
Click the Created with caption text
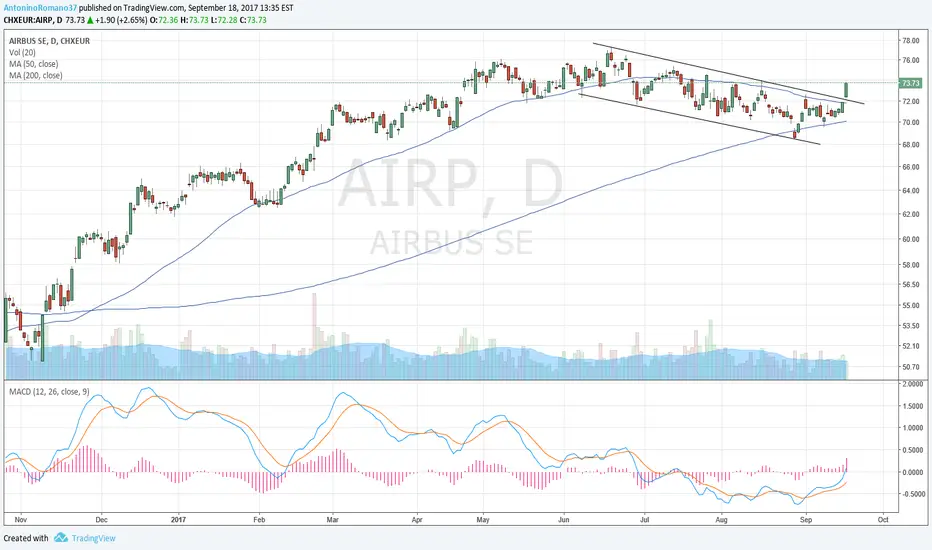[26, 538]
